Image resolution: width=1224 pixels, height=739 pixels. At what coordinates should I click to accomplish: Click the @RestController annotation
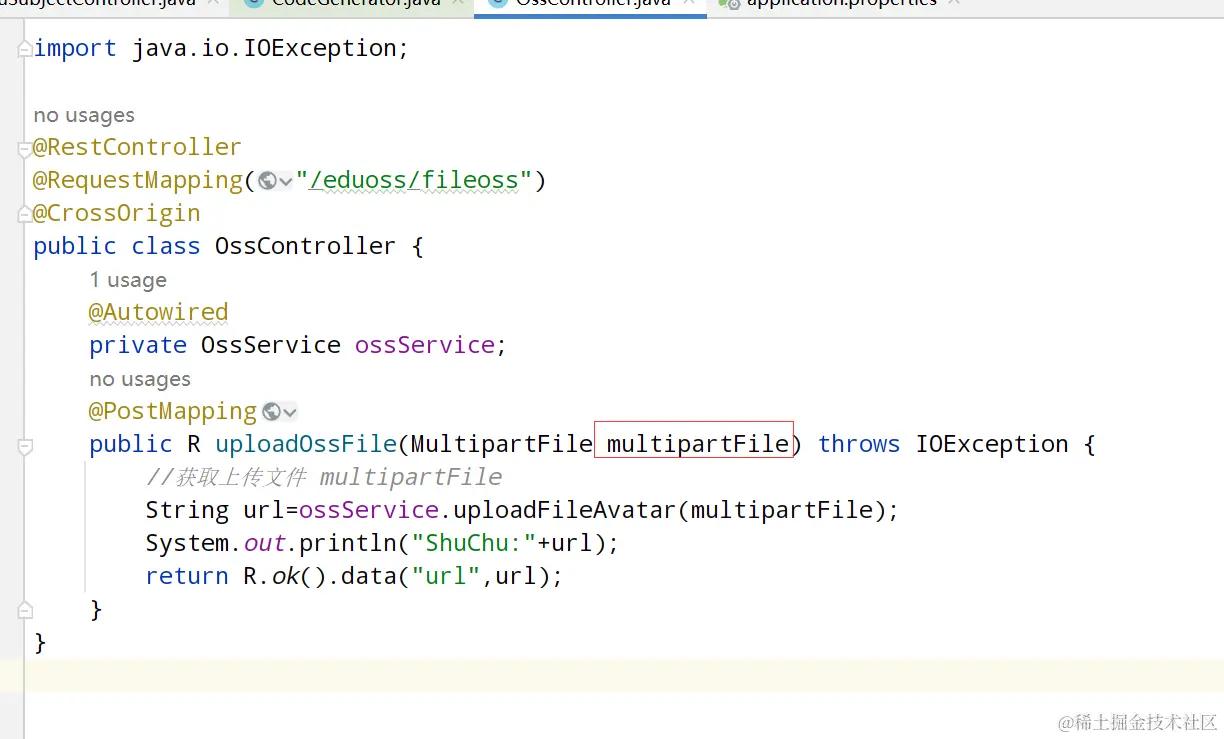137,147
